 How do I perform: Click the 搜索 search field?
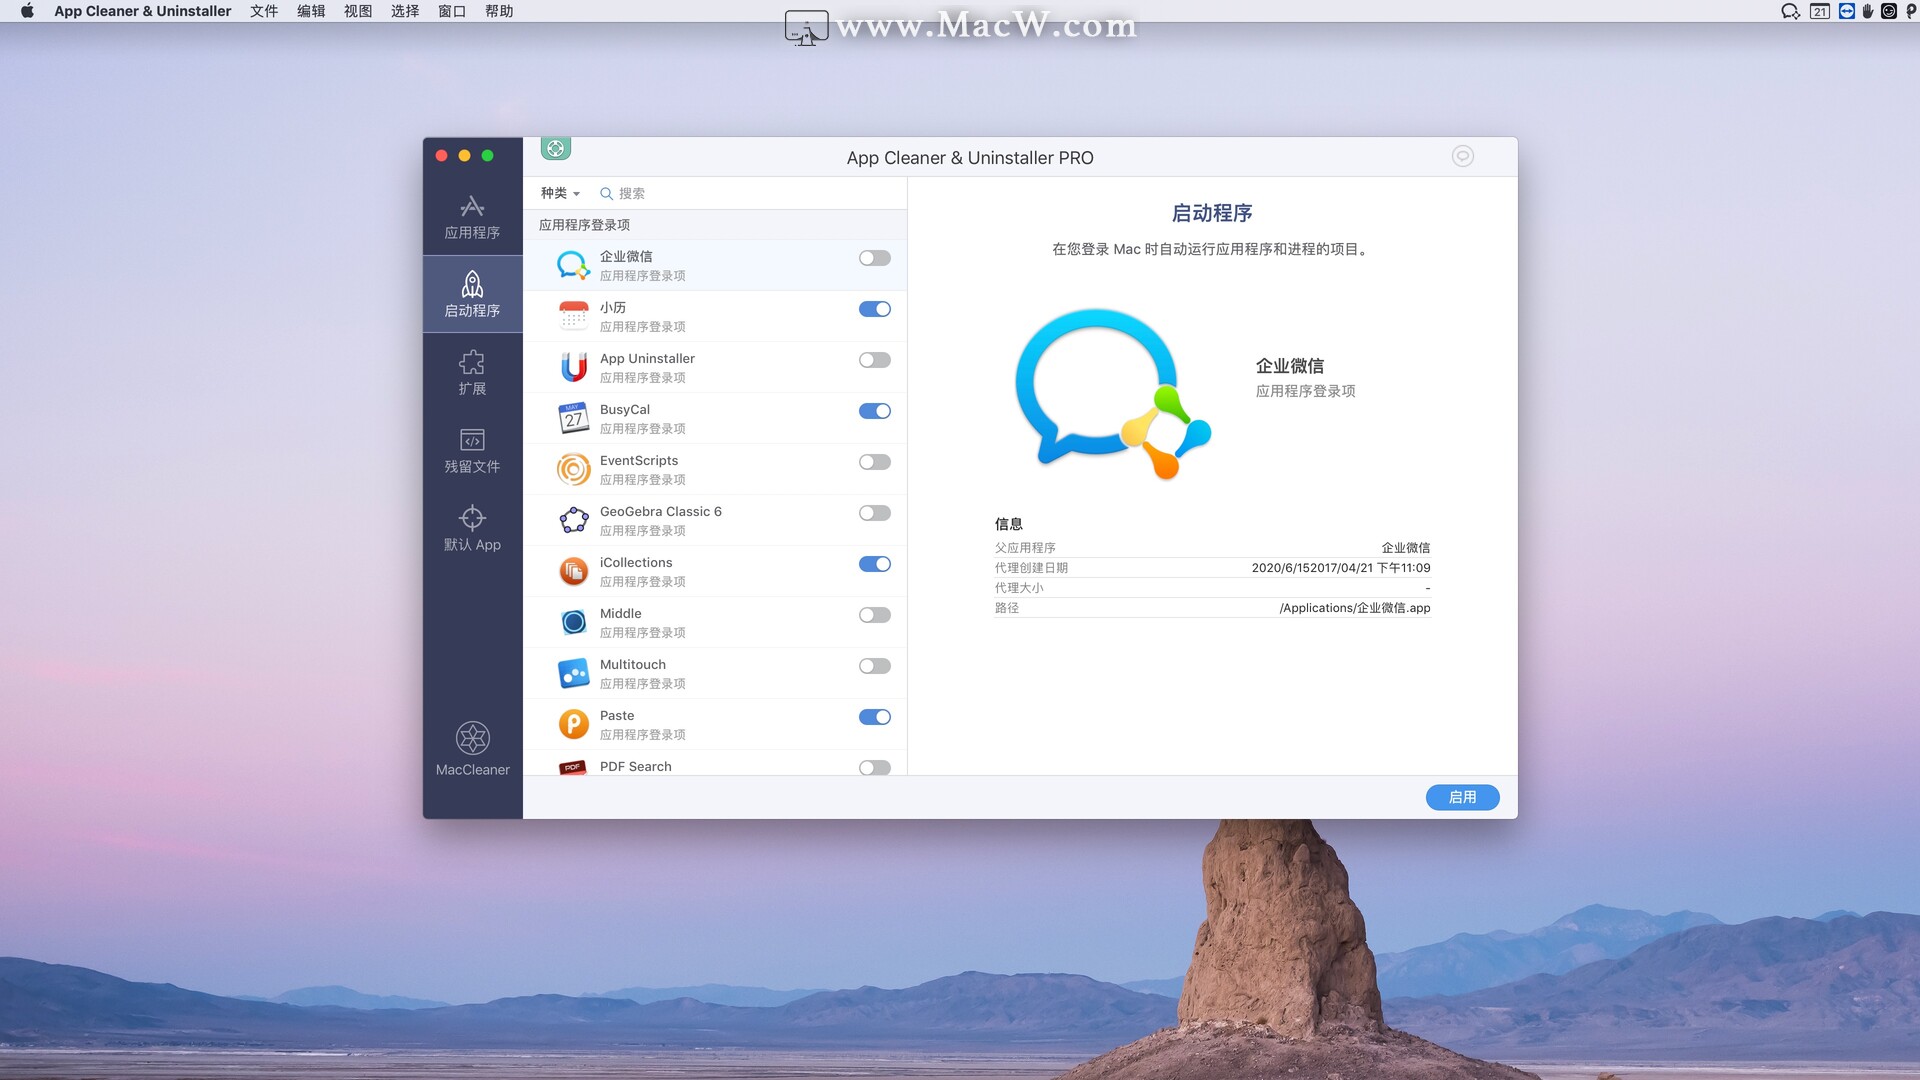coord(750,193)
